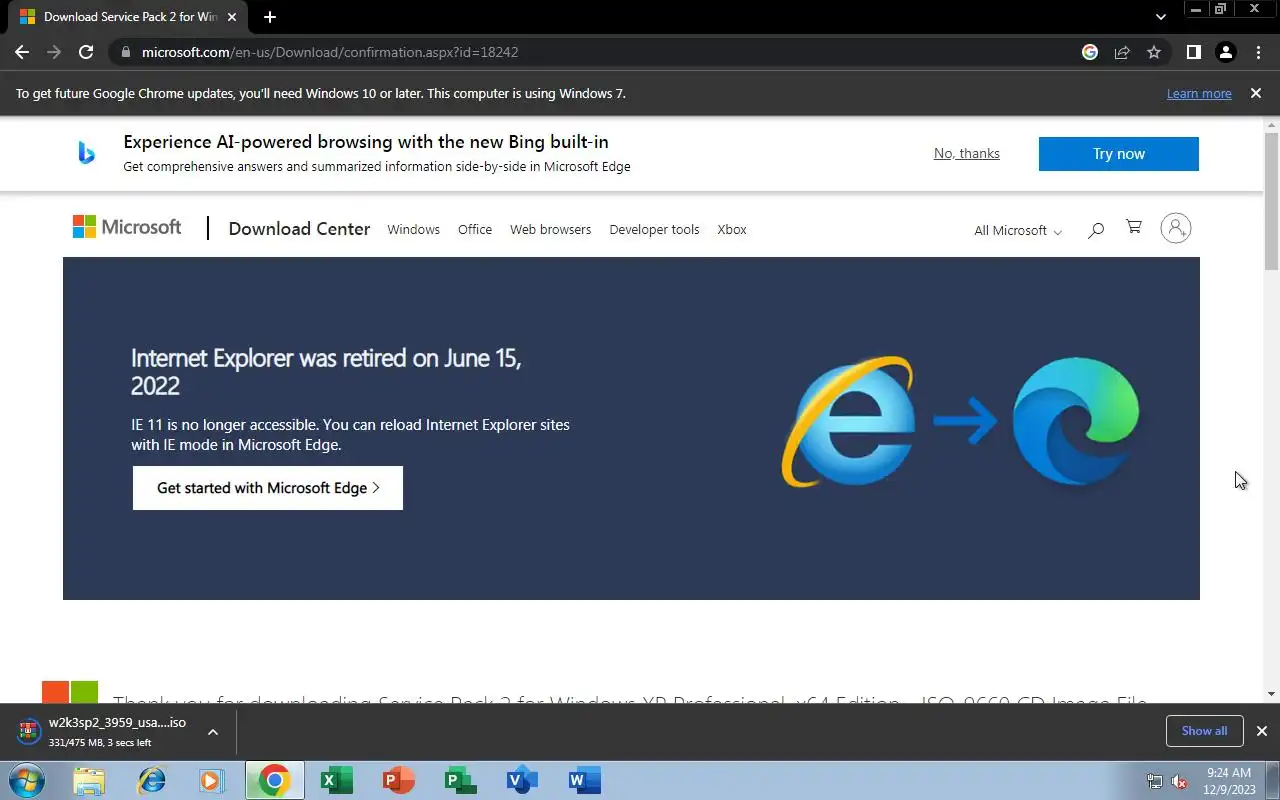Image resolution: width=1280 pixels, height=800 pixels.
Task: Open the Chrome three-dot menu
Action: (1257, 52)
